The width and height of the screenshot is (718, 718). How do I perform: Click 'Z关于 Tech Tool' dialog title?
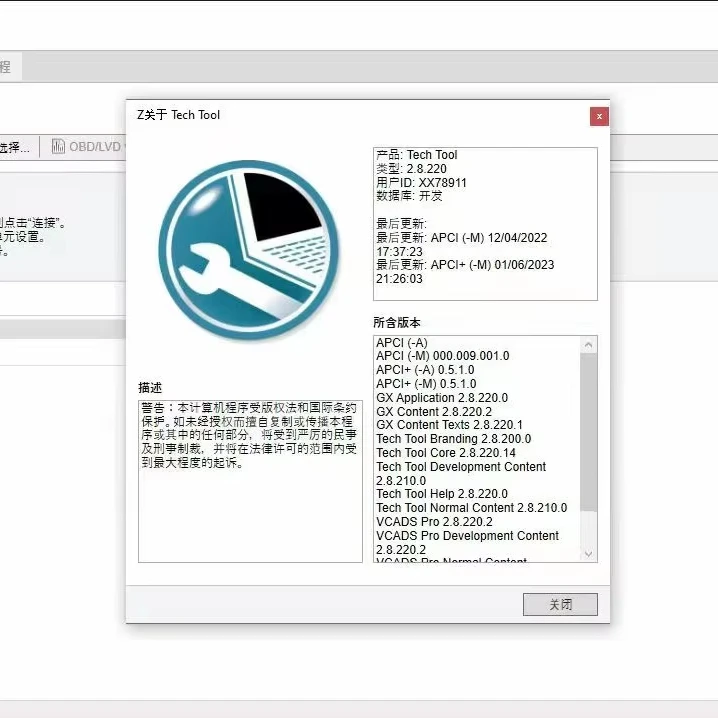179,114
